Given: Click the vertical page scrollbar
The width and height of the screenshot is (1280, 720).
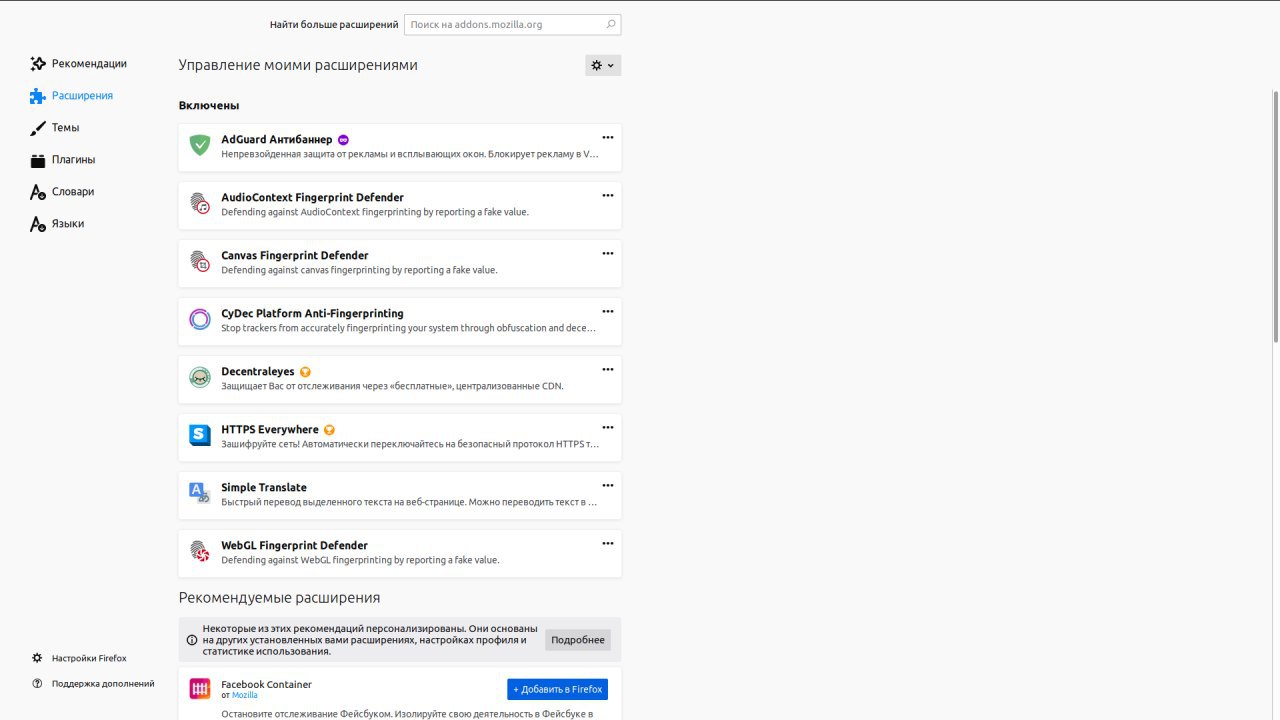Looking at the screenshot, I should pos(1275,216).
